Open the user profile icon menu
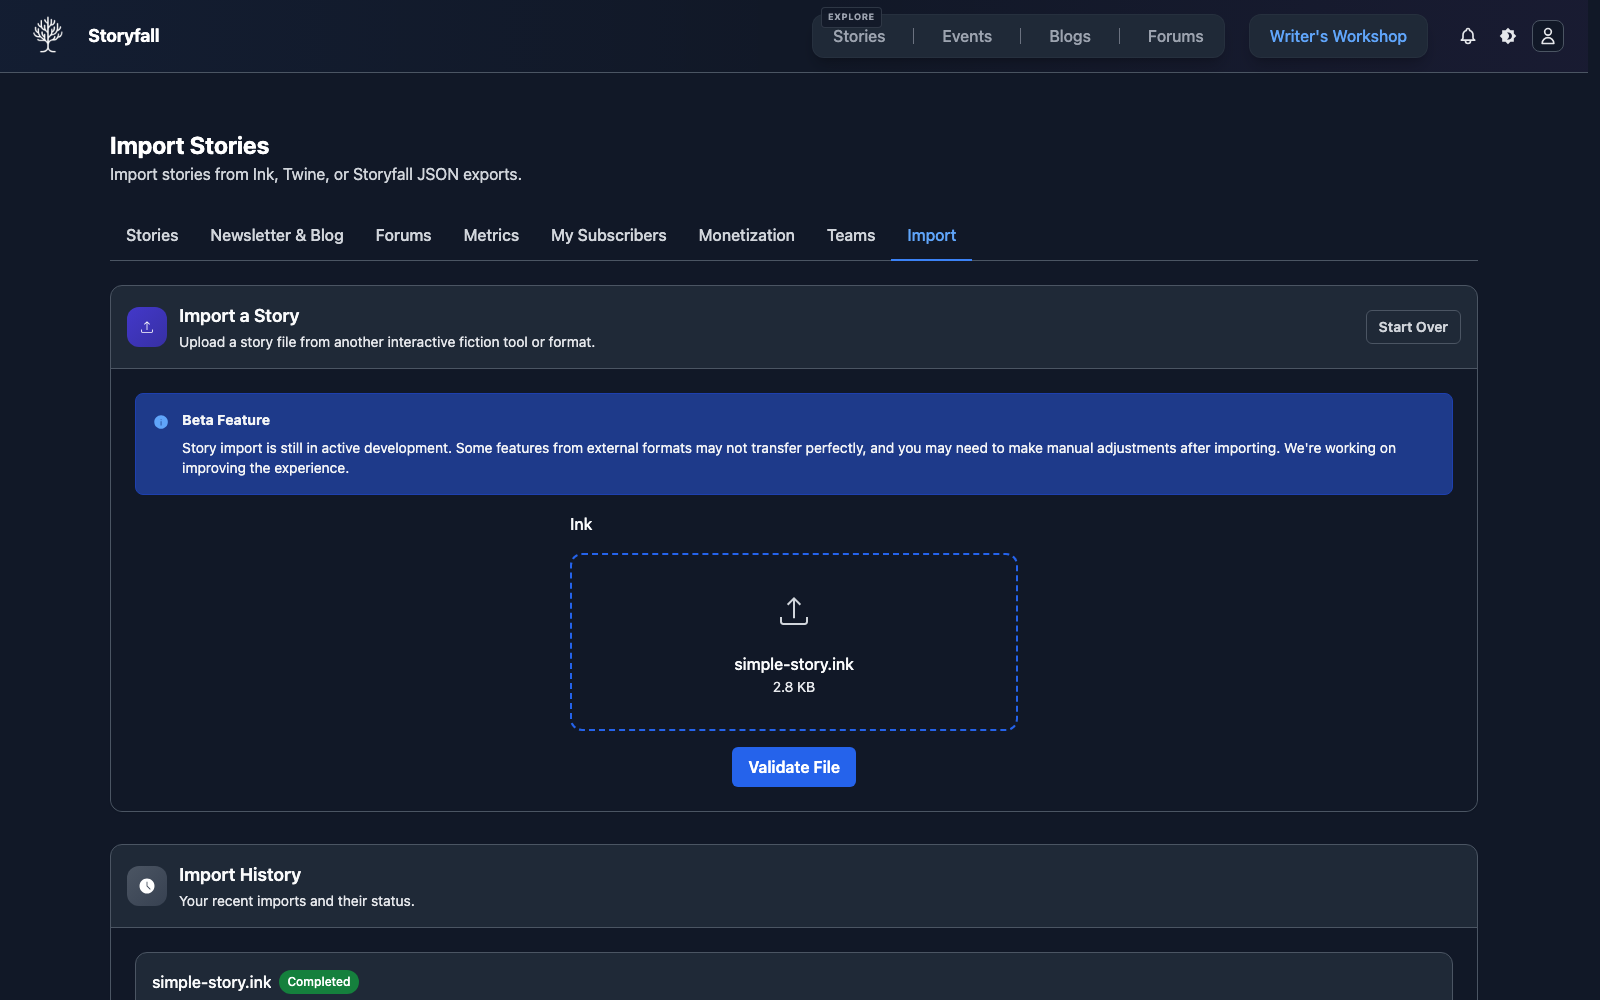This screenshot has height=1000, width=1600. click(1547, 36)
